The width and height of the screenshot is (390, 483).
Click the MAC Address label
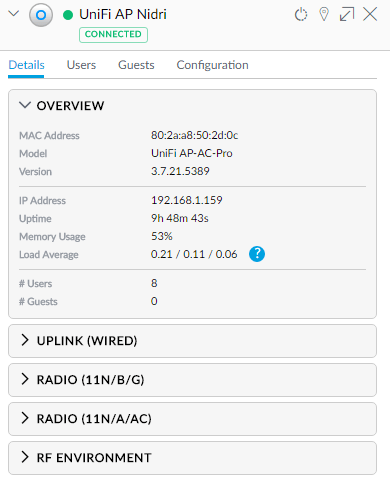(x=49, y=136)
